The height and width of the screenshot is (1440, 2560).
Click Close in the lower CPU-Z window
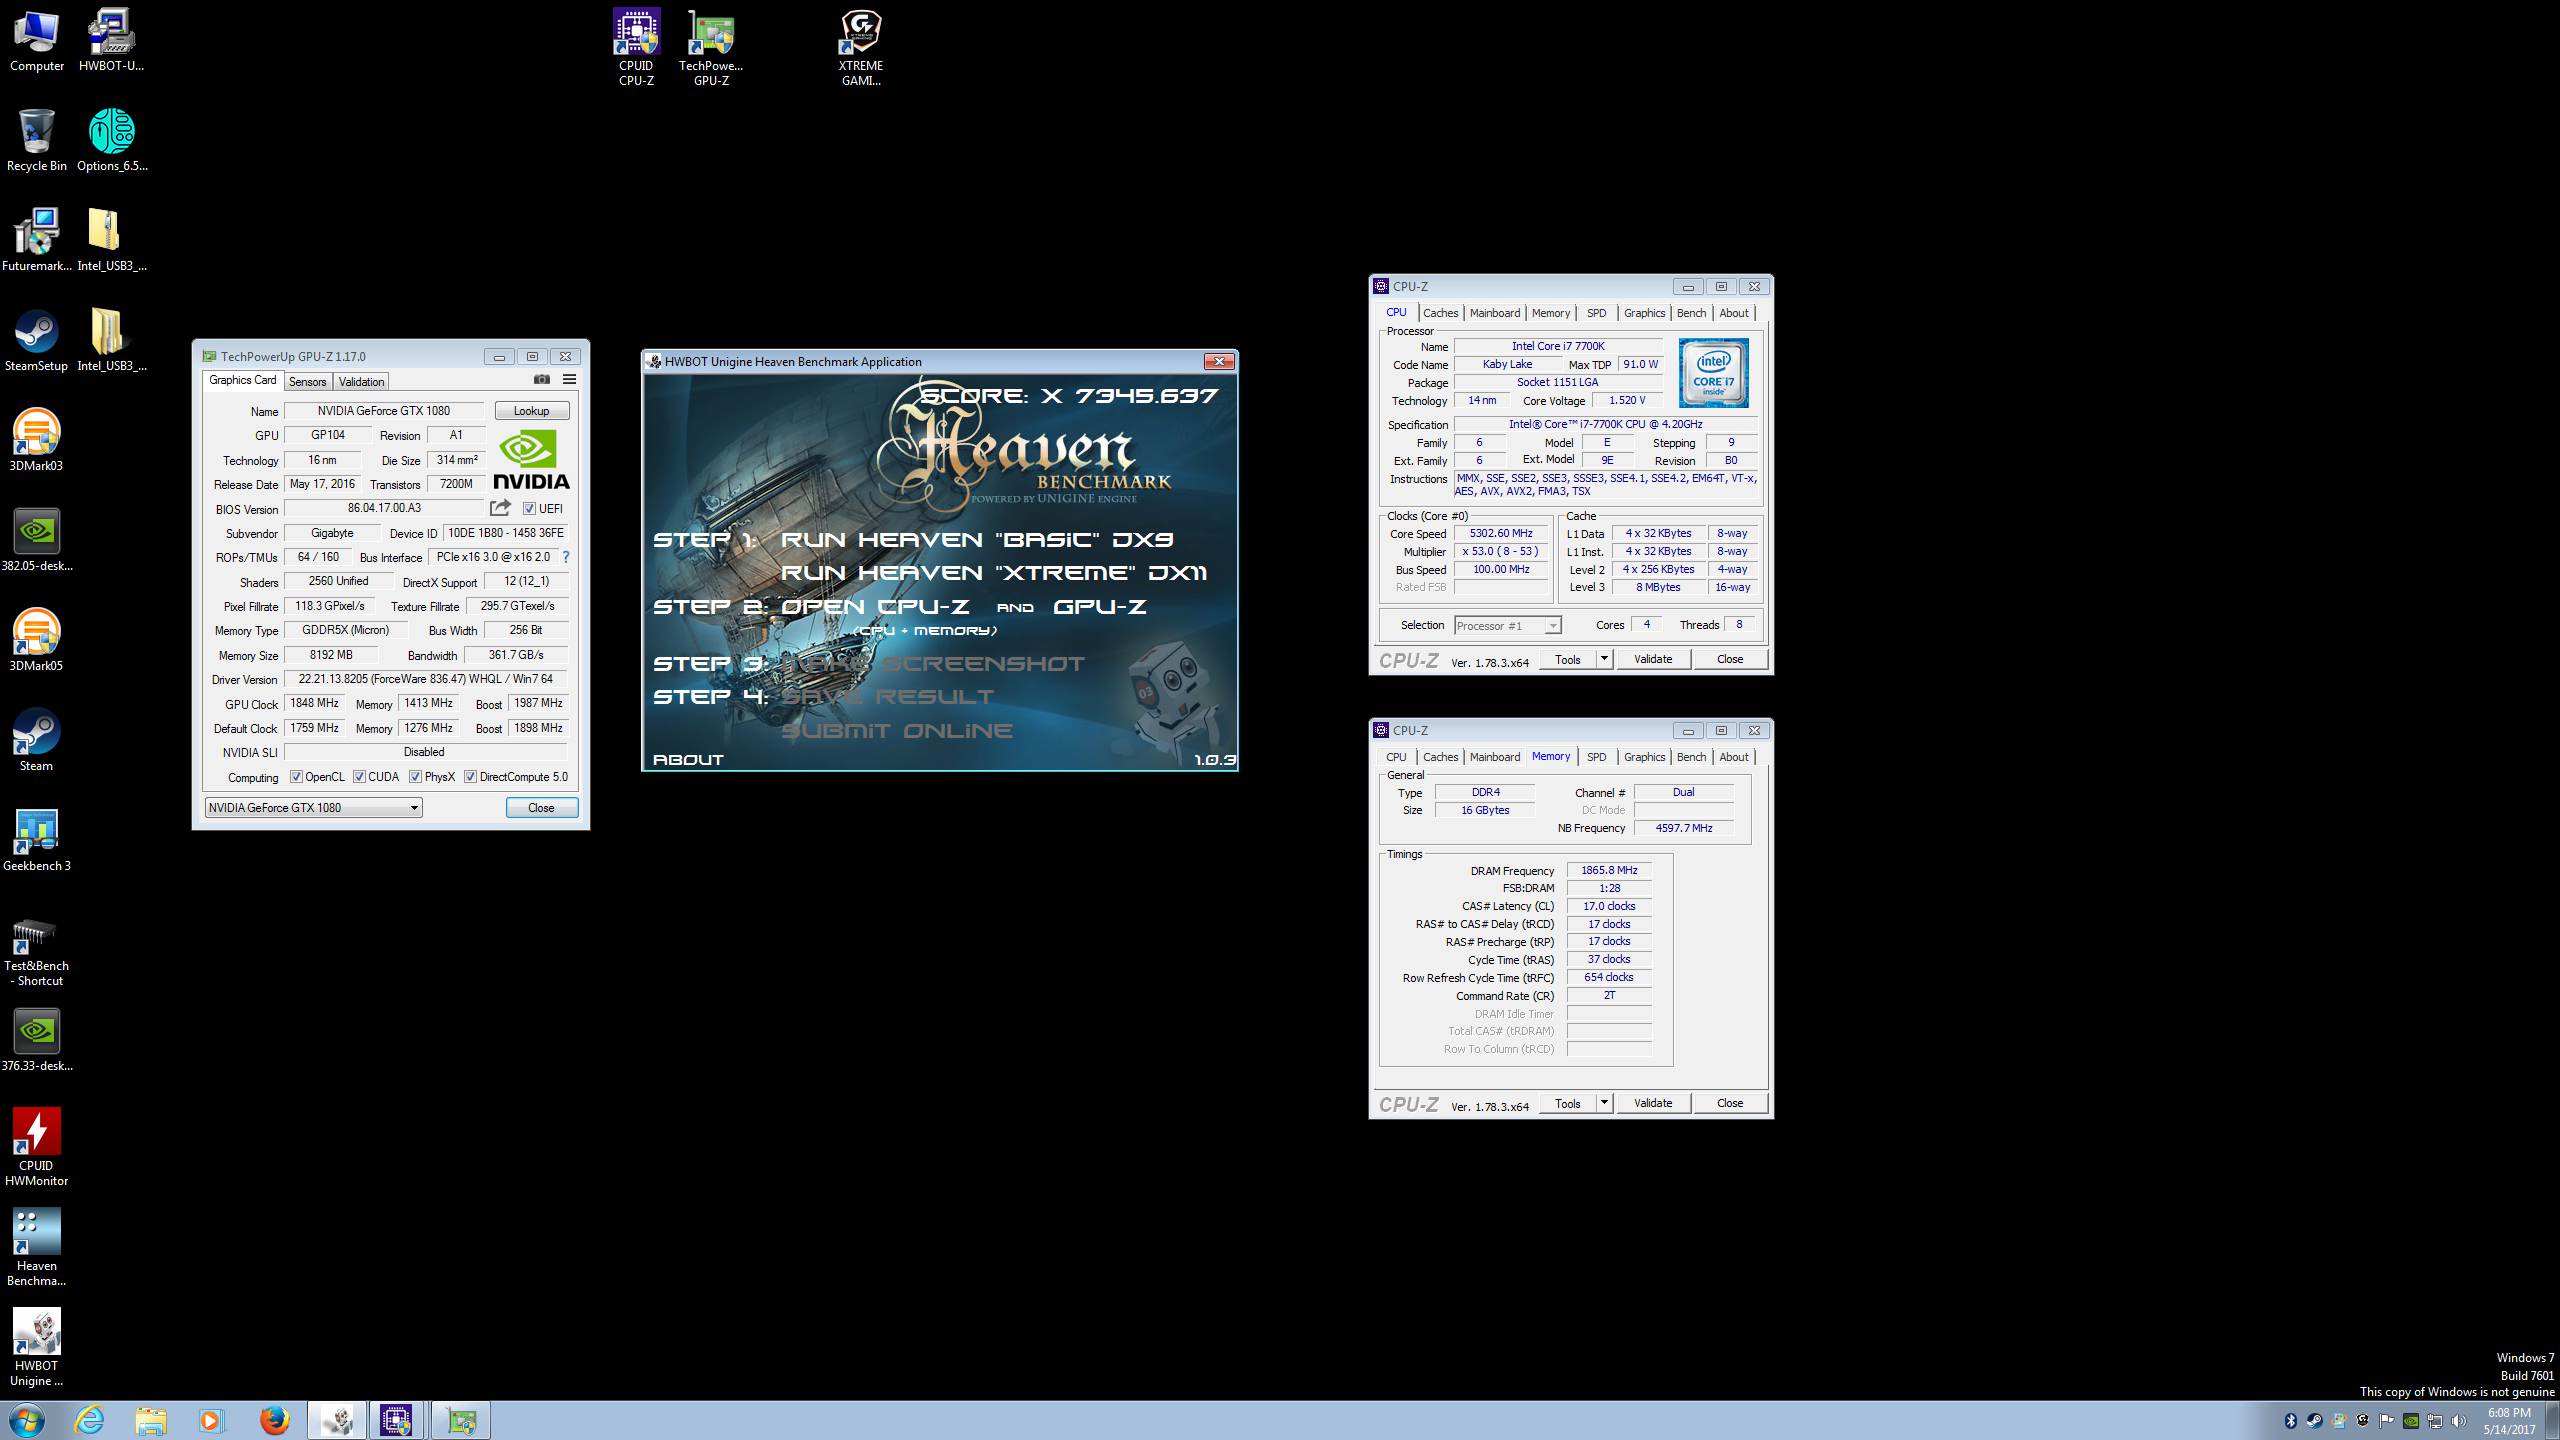pyautogui.click(x=1729, y=1103)
